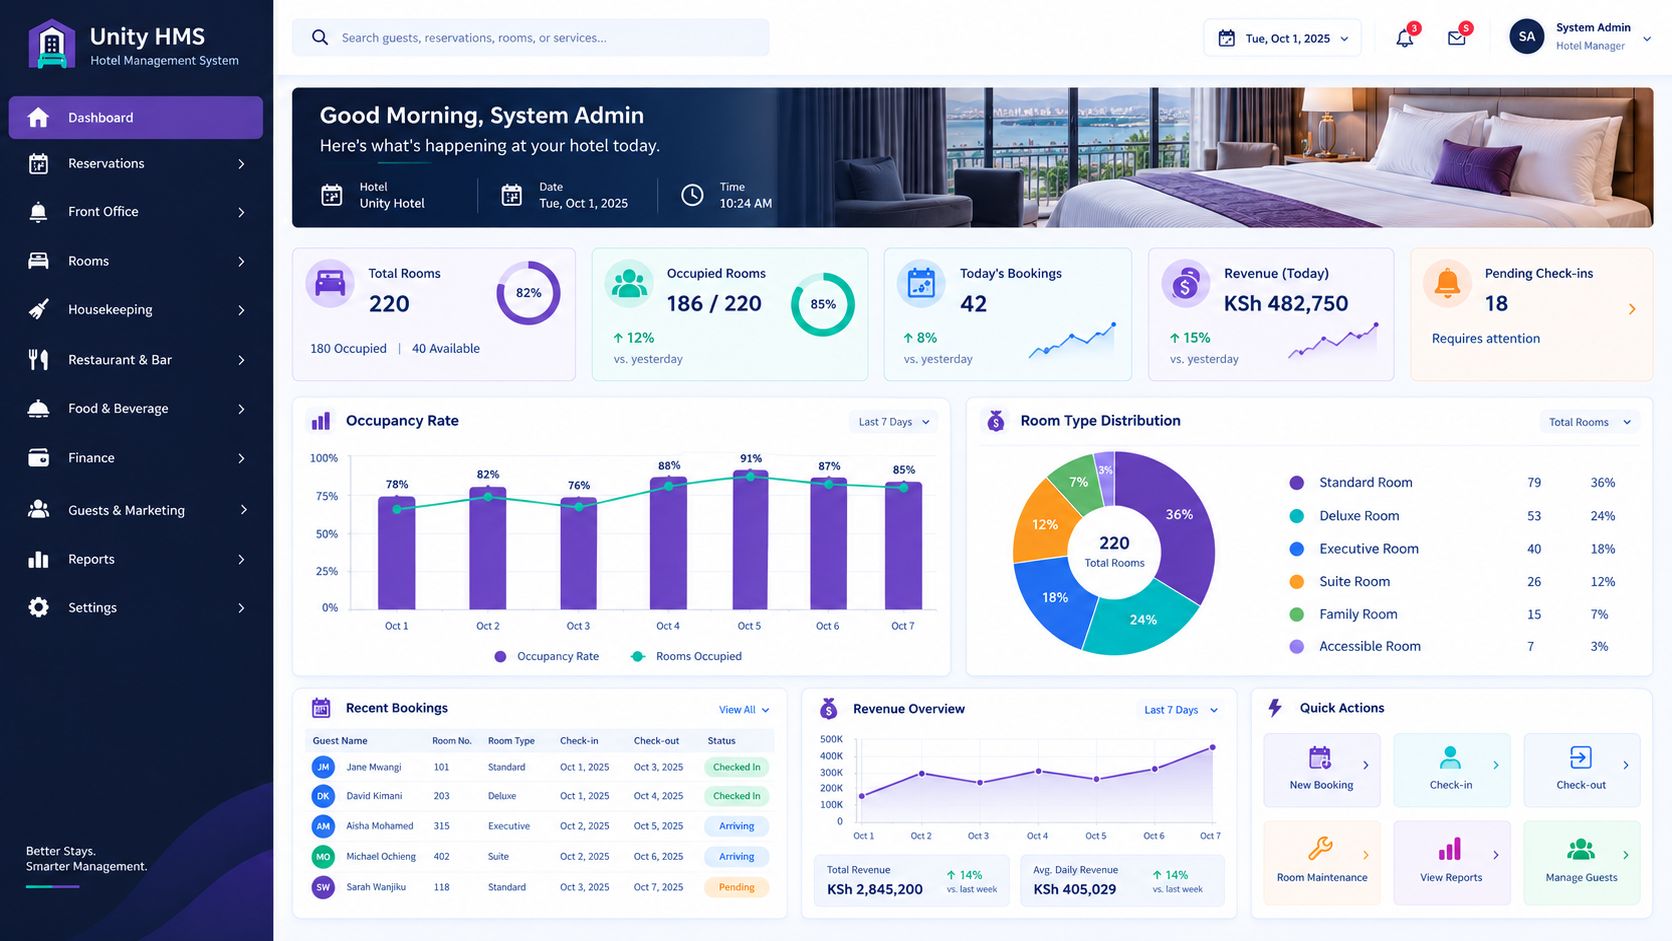Open the Reports menu item
Viewport: 1672px width, 941px height.
click(x=136, y=559)
